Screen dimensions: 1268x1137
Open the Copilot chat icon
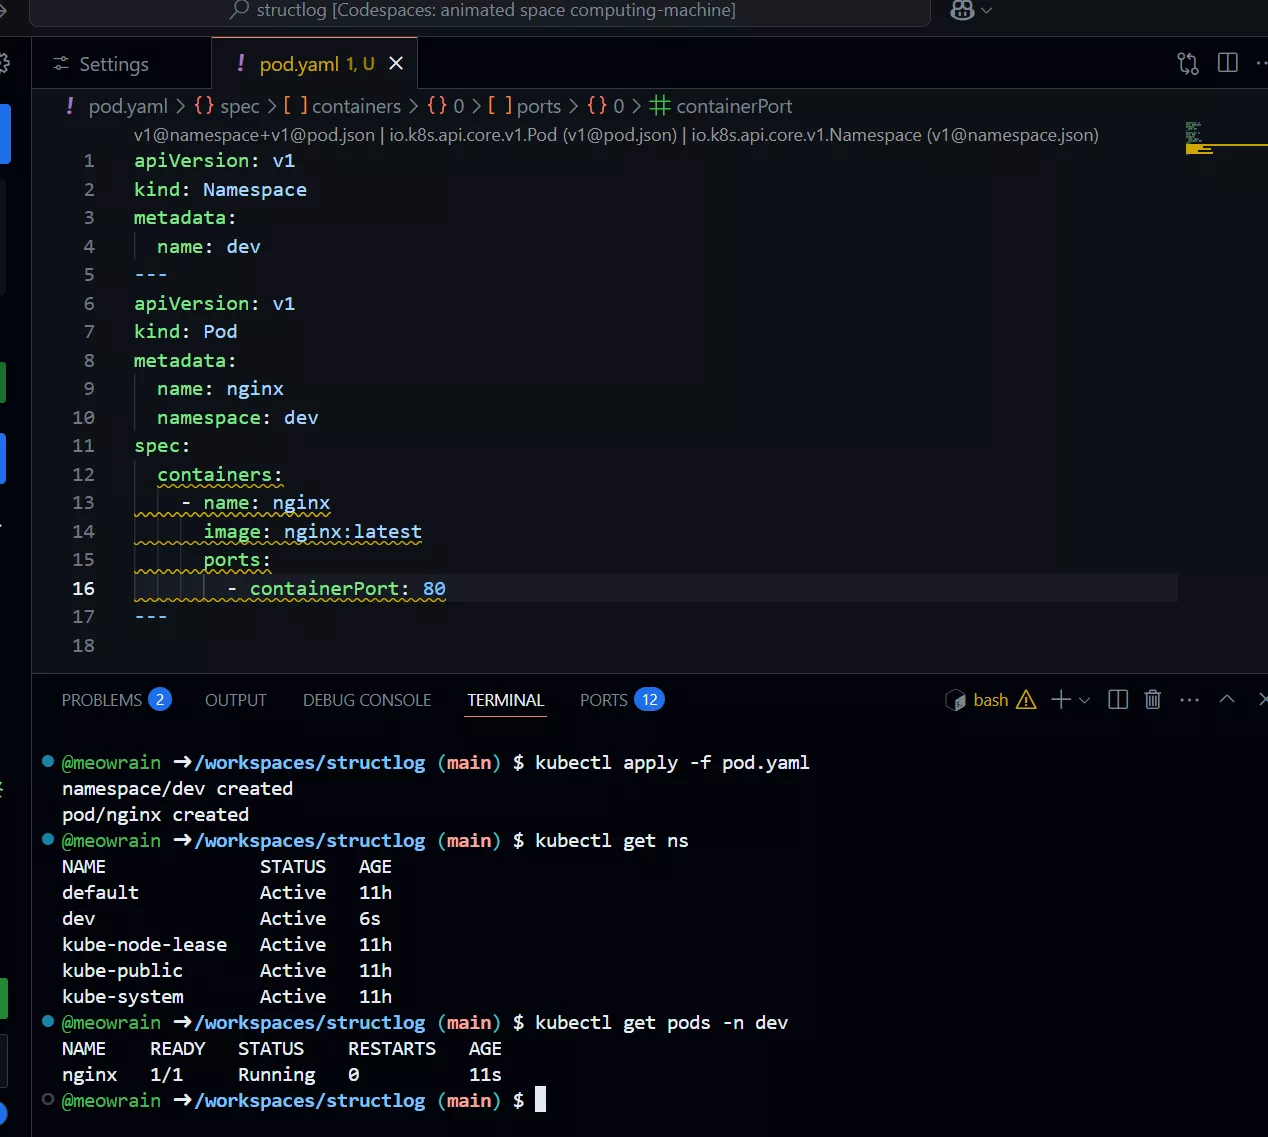[x=961, y=10]
